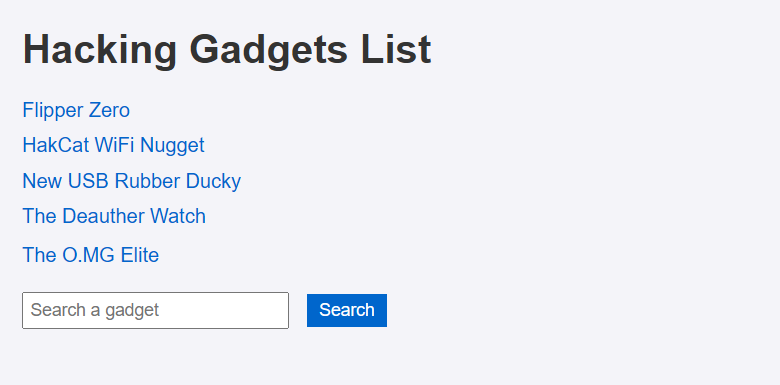Pick the O.MG Elite gadget entry
780x385 pixels.
(x=91, y=255)
